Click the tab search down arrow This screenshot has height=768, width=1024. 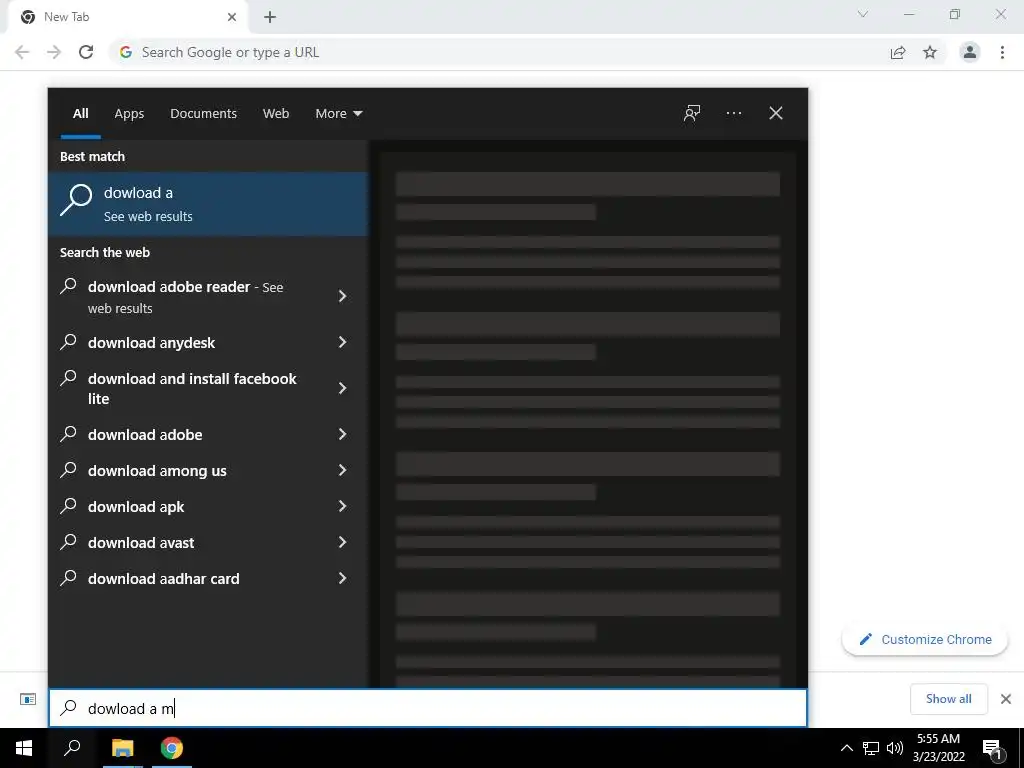(x=863, y=14)
